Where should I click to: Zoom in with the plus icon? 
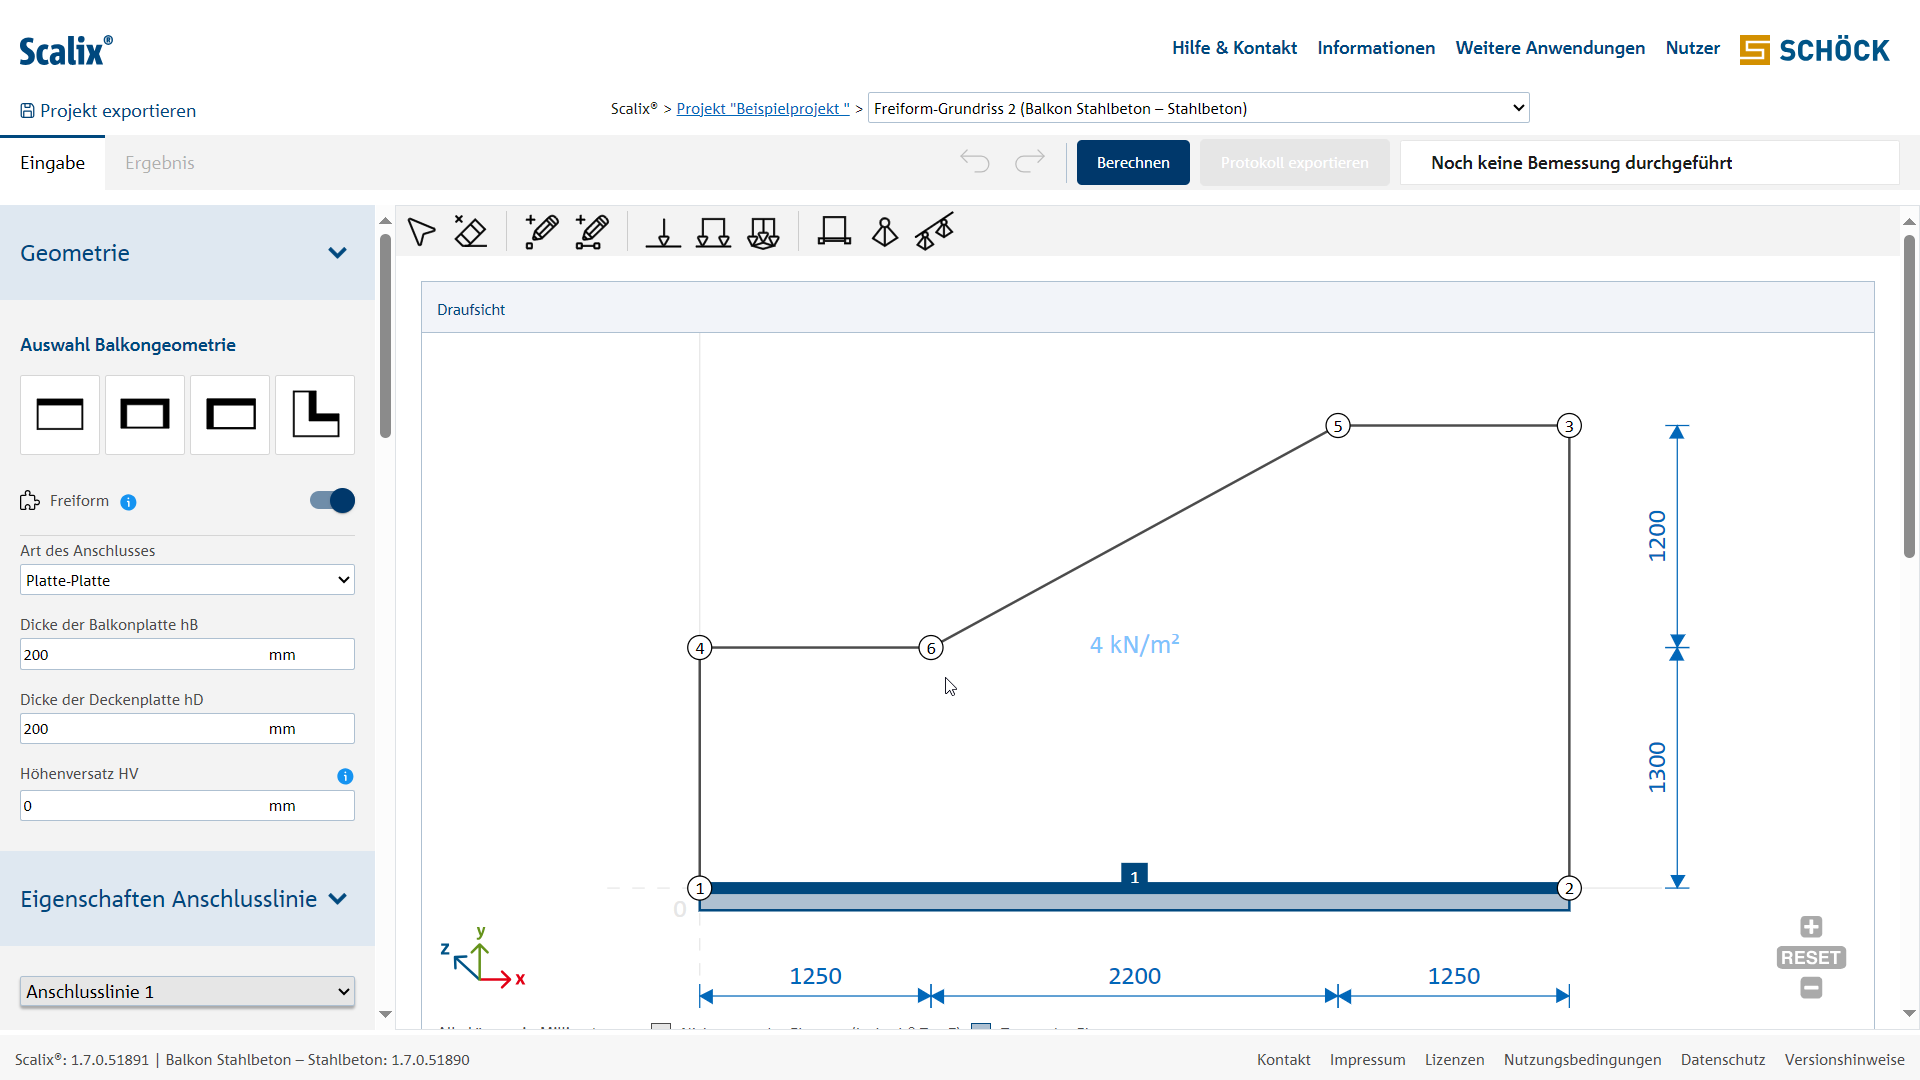point(1811,927)
